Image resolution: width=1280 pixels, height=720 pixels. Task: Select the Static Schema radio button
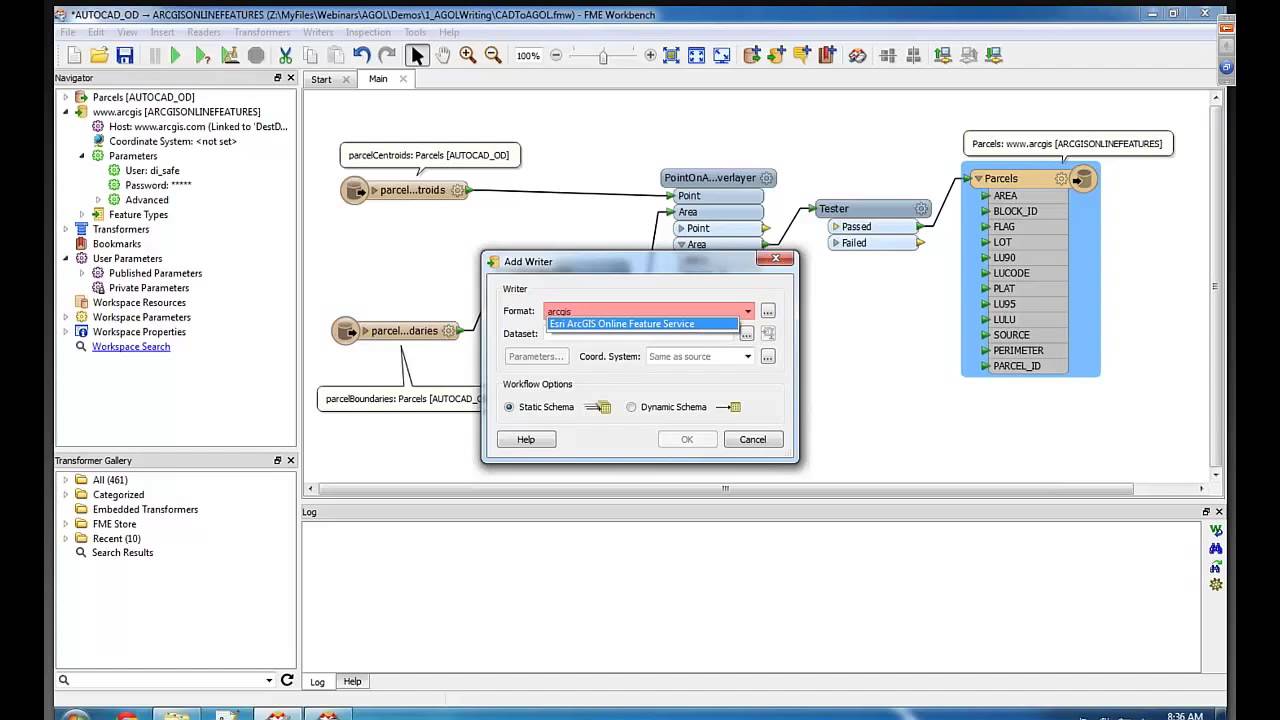coord(509,407)
